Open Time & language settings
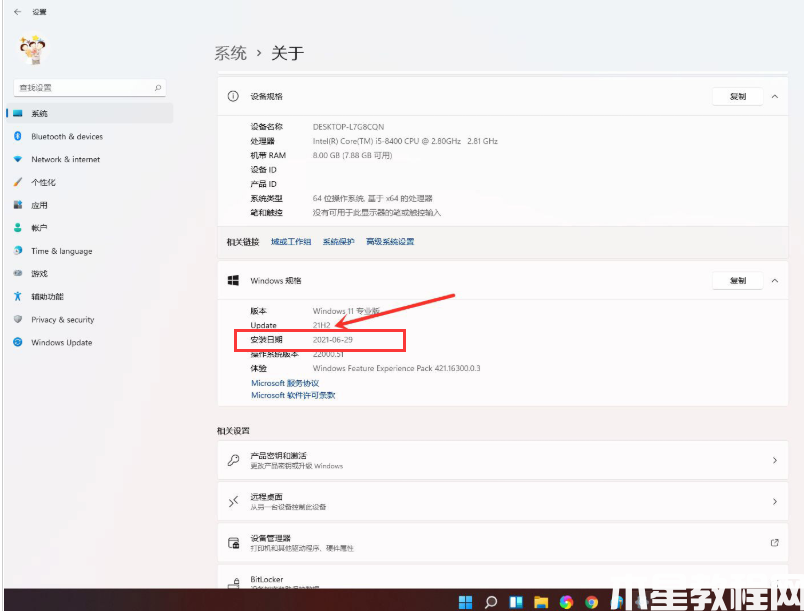Screen dimensions: 805x611 [x=90, y=251]
